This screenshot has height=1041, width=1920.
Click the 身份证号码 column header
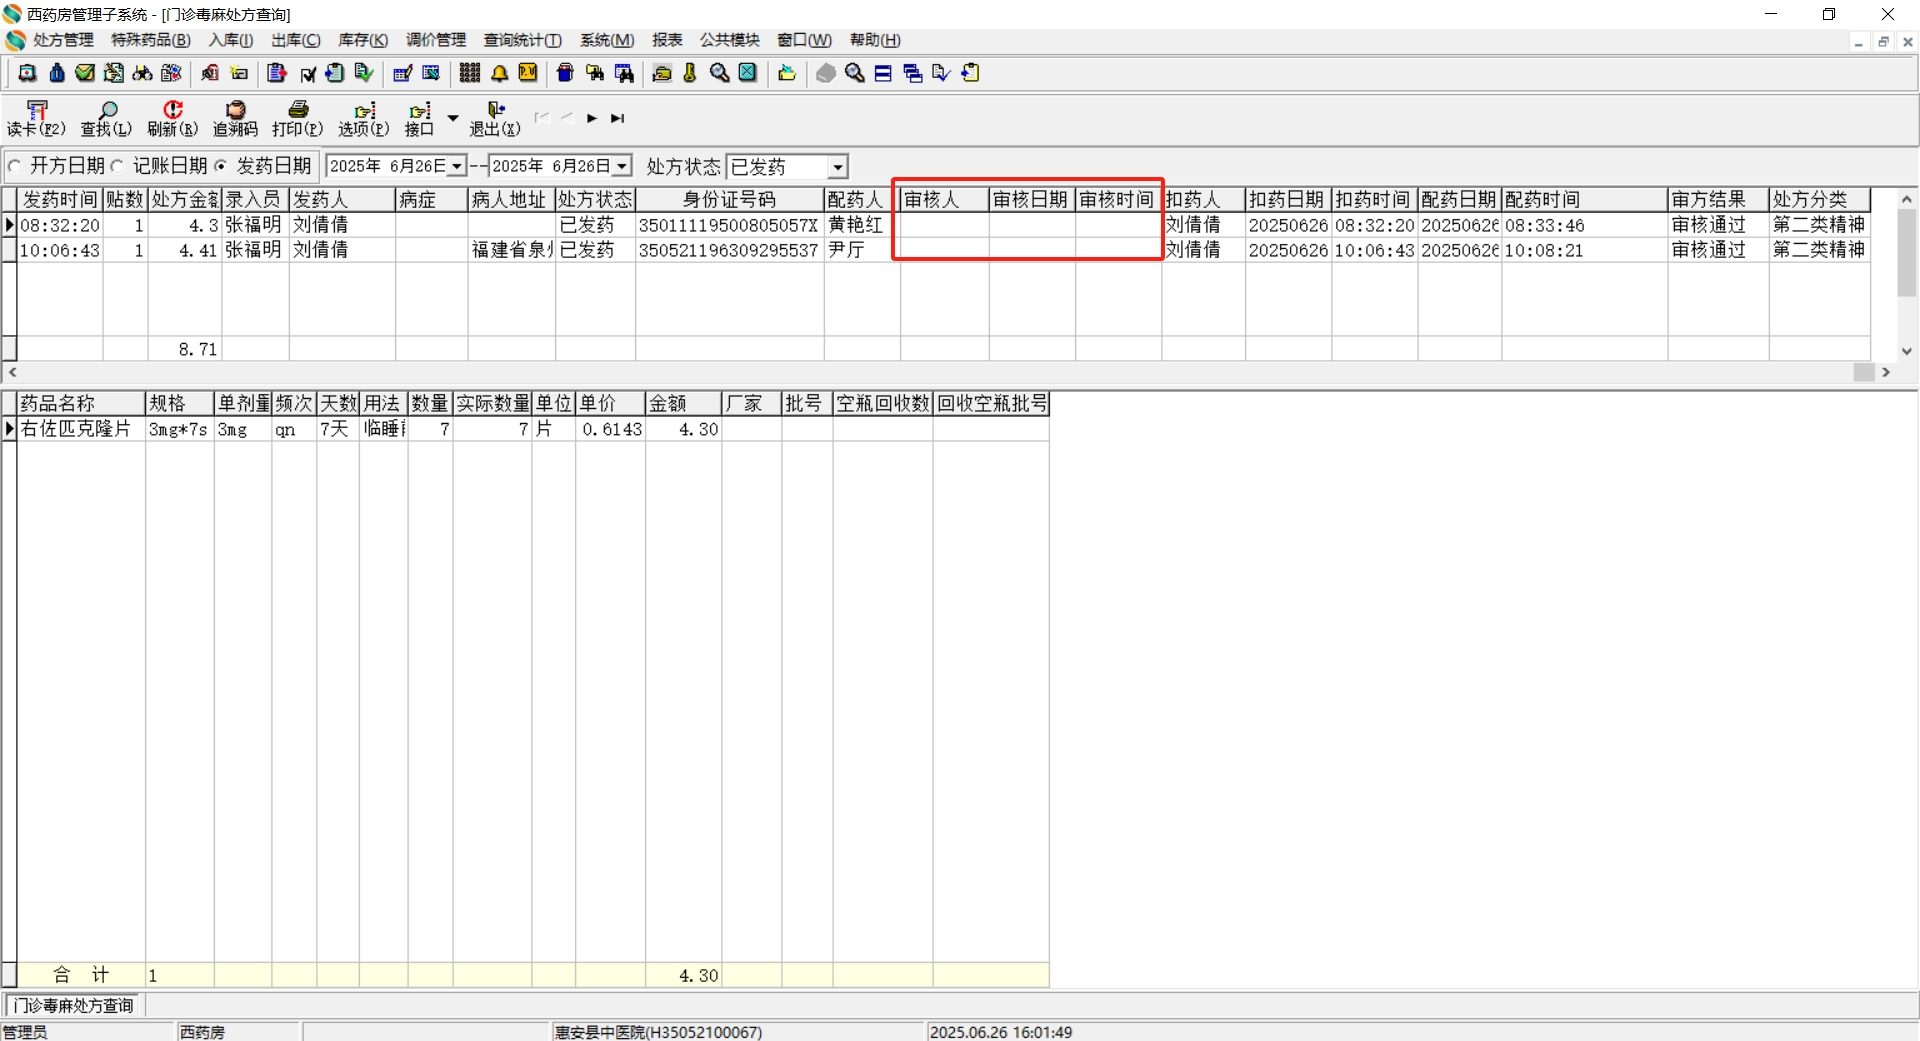(729, 200)
